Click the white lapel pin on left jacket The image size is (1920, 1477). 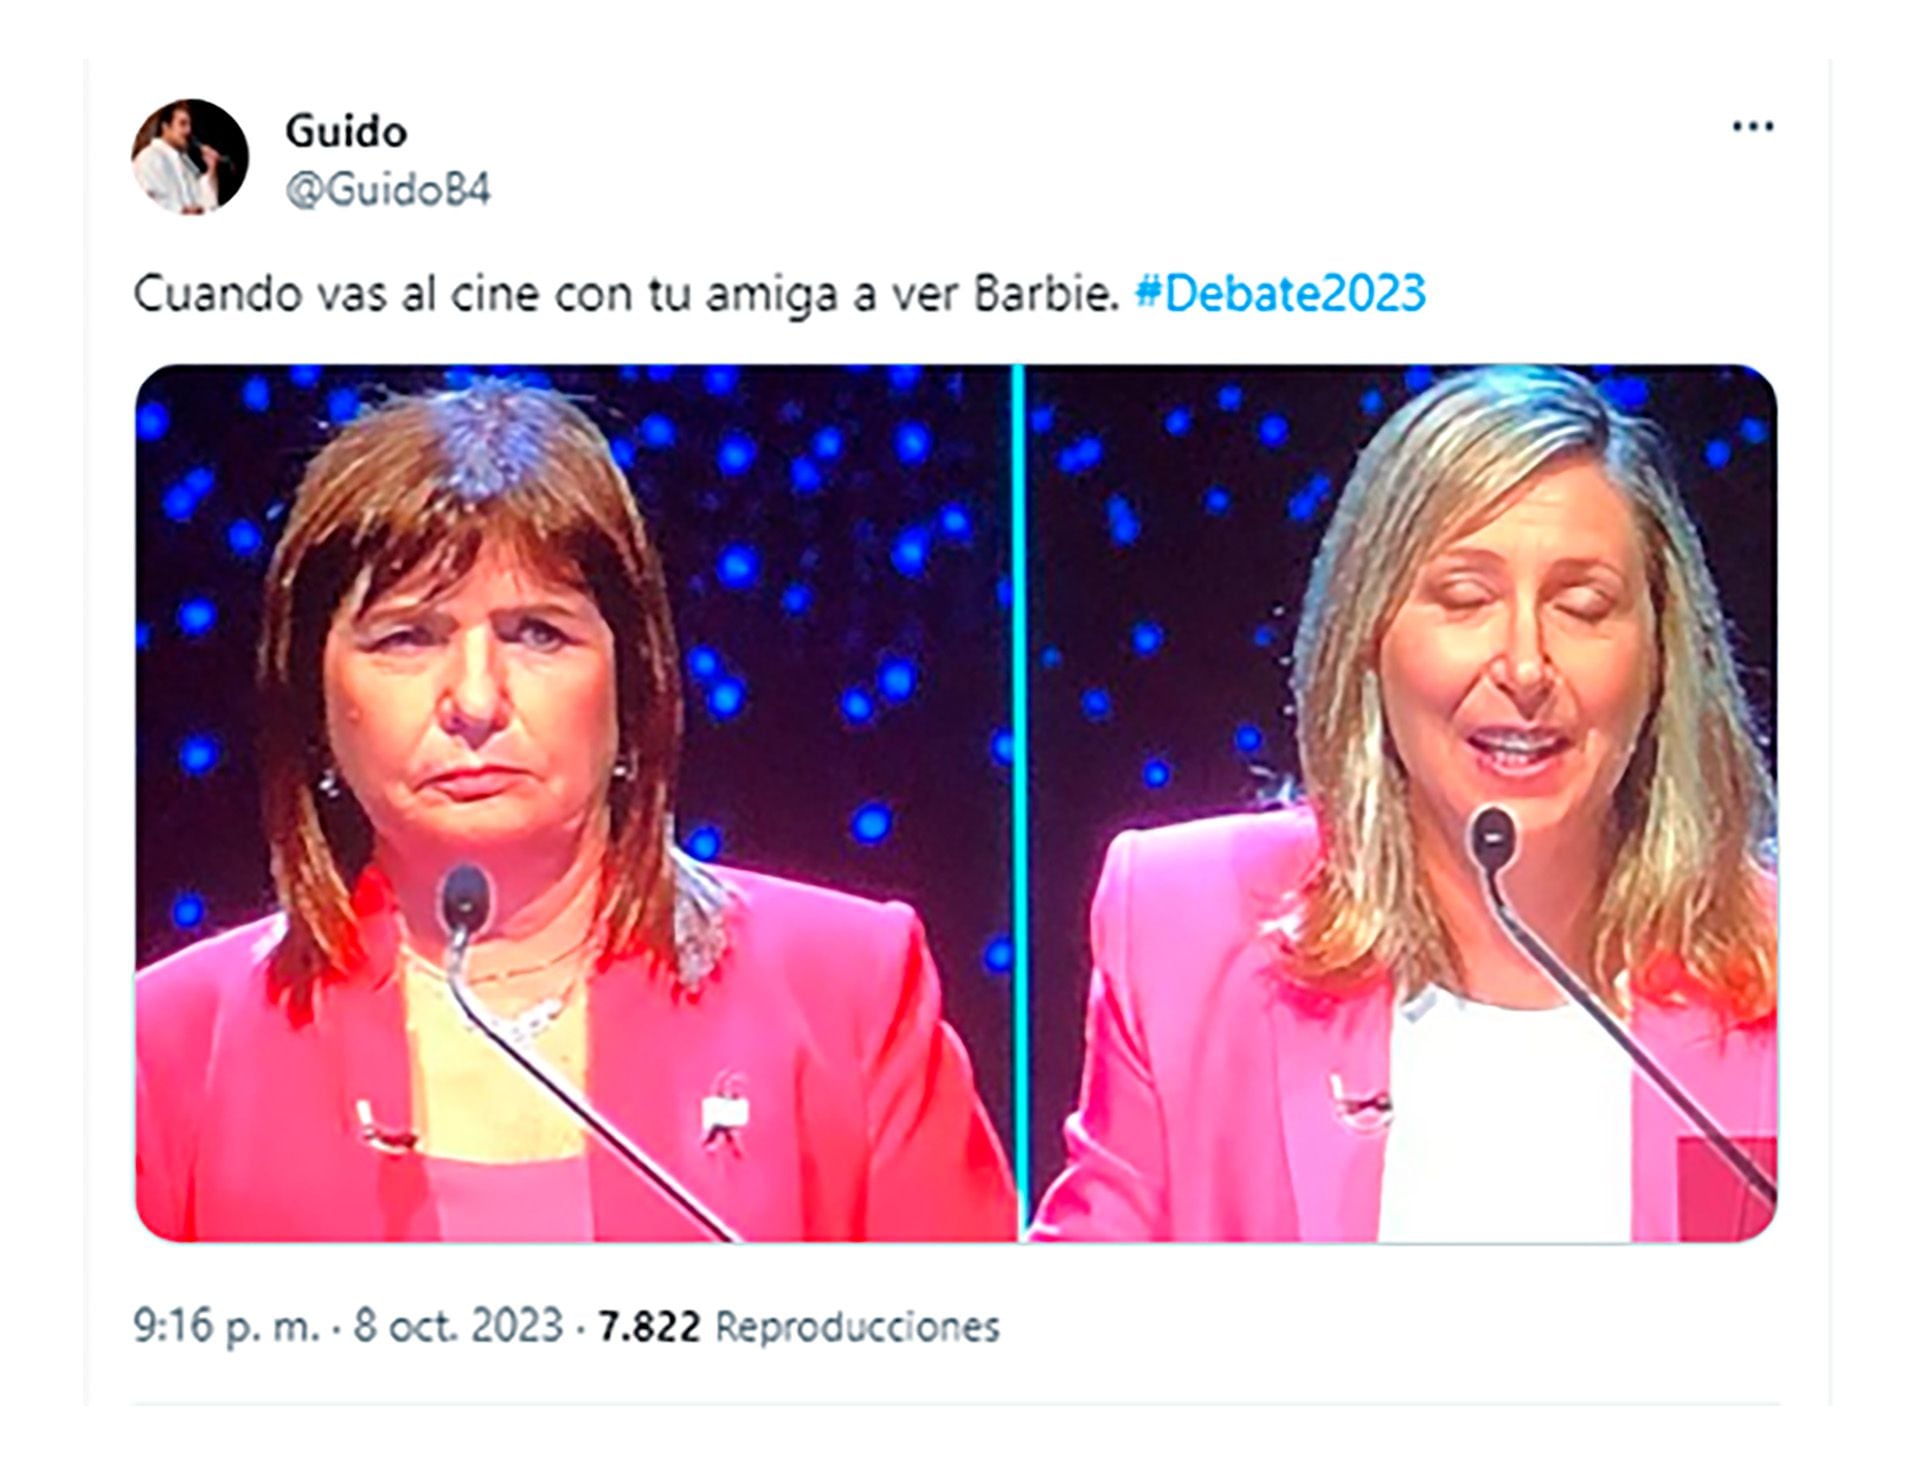718,1110
